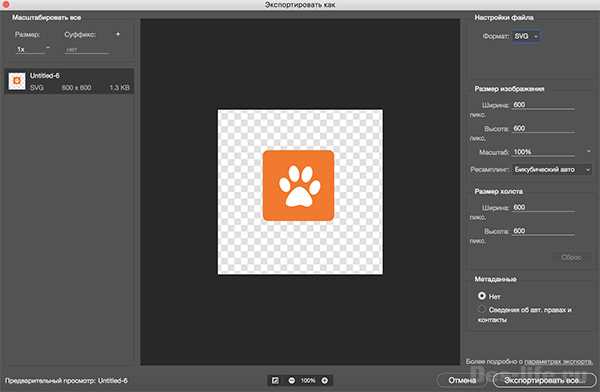Click the 600 x 600 dimensions text
Image resolution: width=600 pixels, height=392 pixels.
77,88
